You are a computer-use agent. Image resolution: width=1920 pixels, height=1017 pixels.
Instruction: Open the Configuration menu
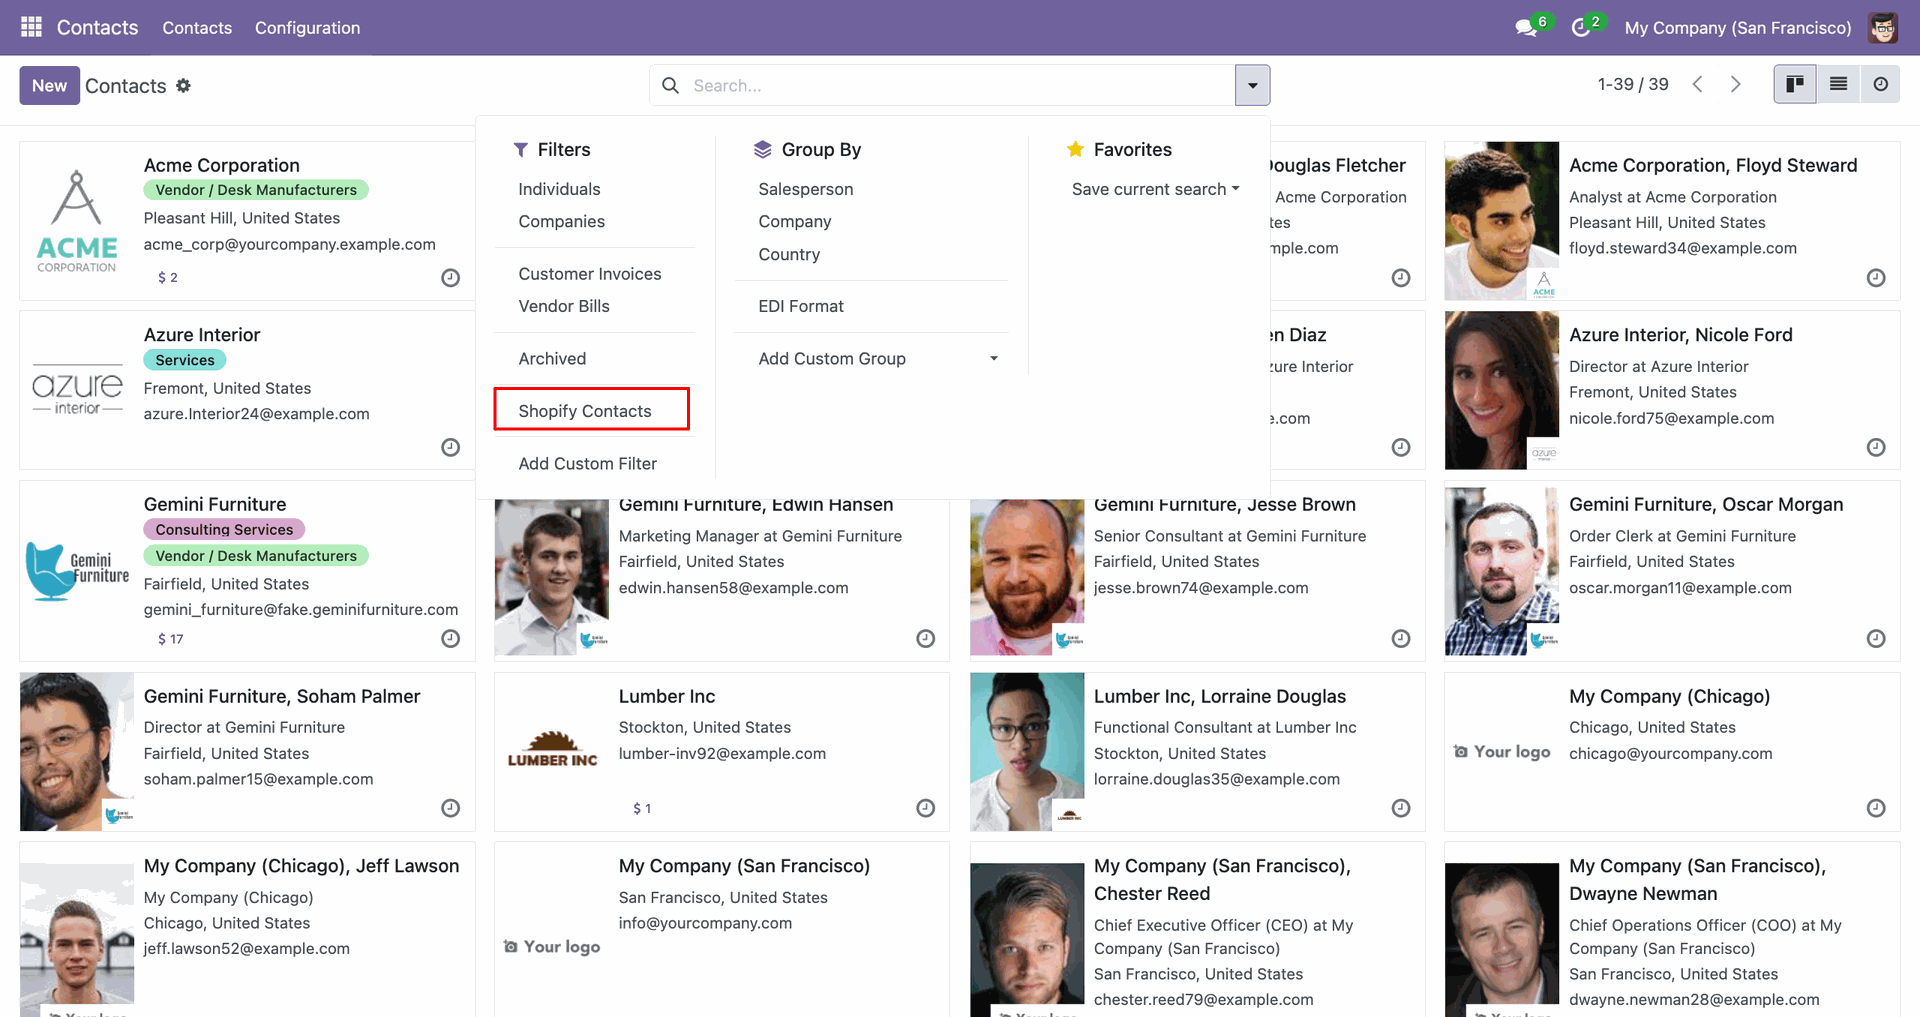307,28
